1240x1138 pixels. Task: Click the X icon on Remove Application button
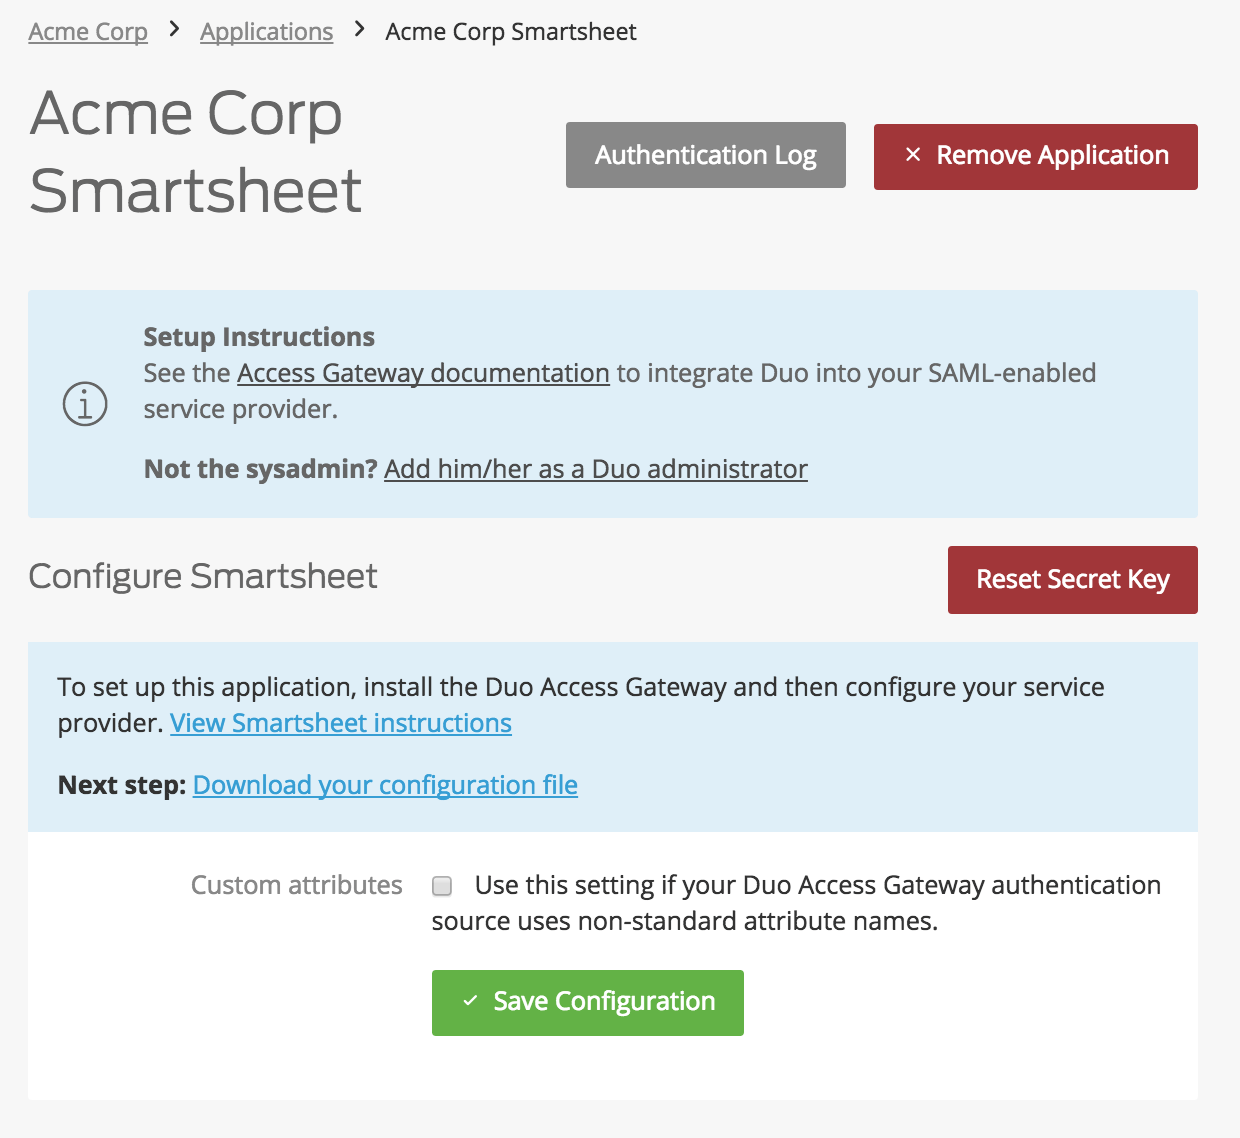(x=912, y=155)
